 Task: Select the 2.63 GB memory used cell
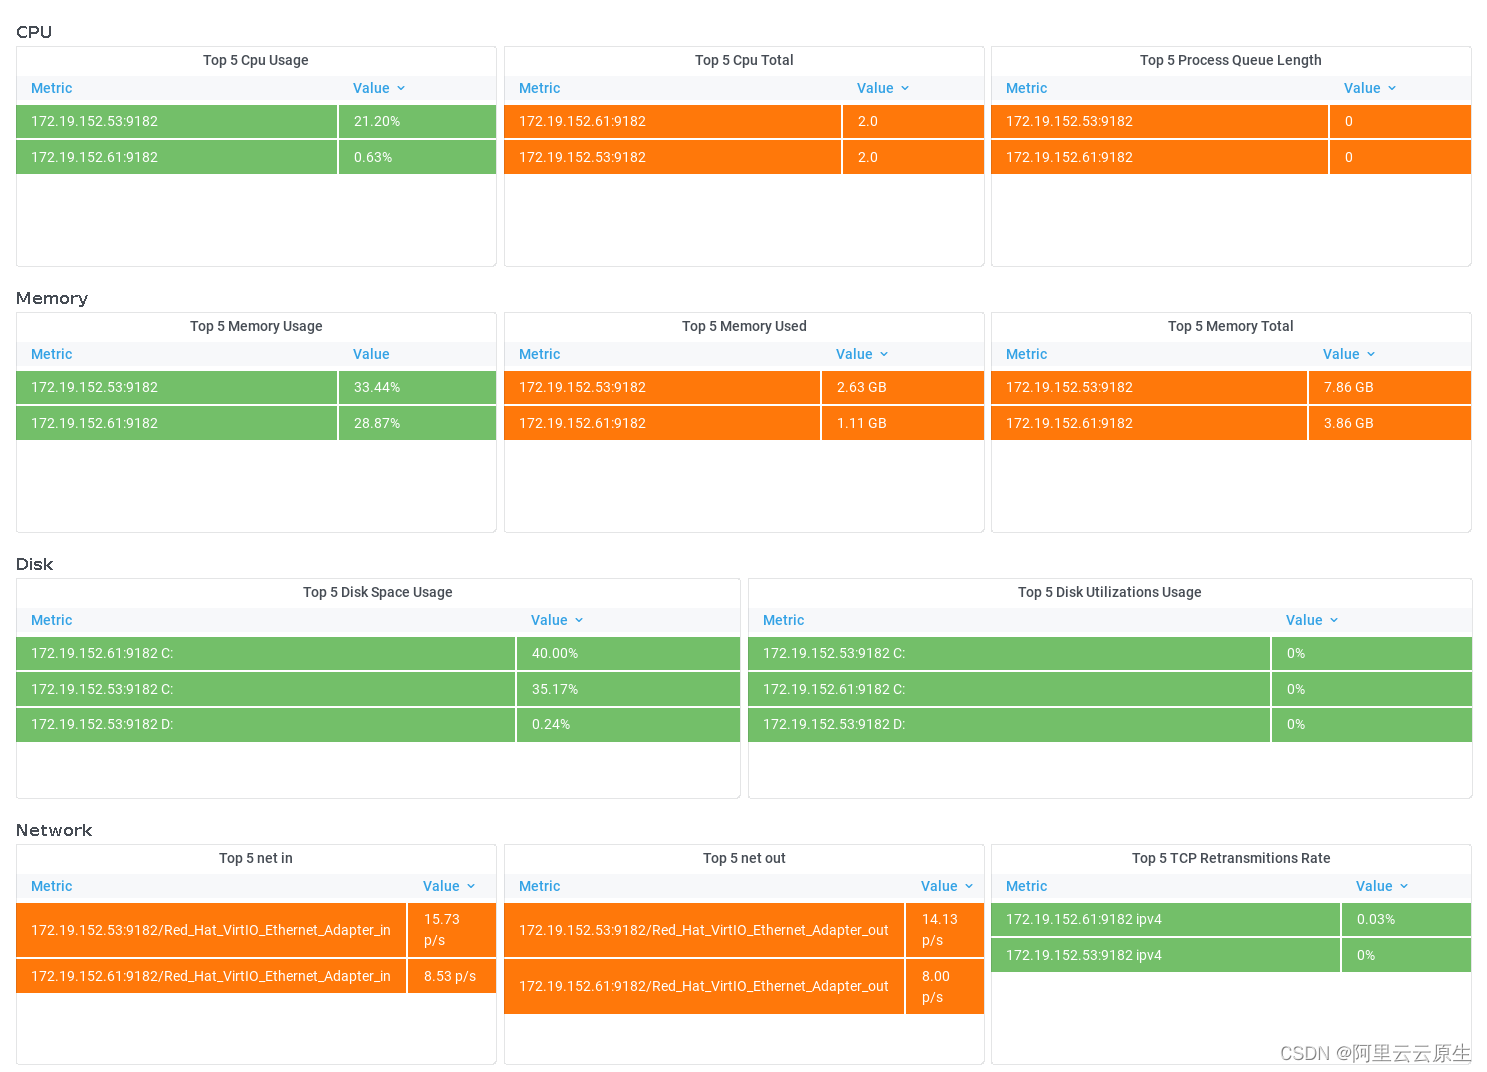pyautogui.click(x=903, y=387)
